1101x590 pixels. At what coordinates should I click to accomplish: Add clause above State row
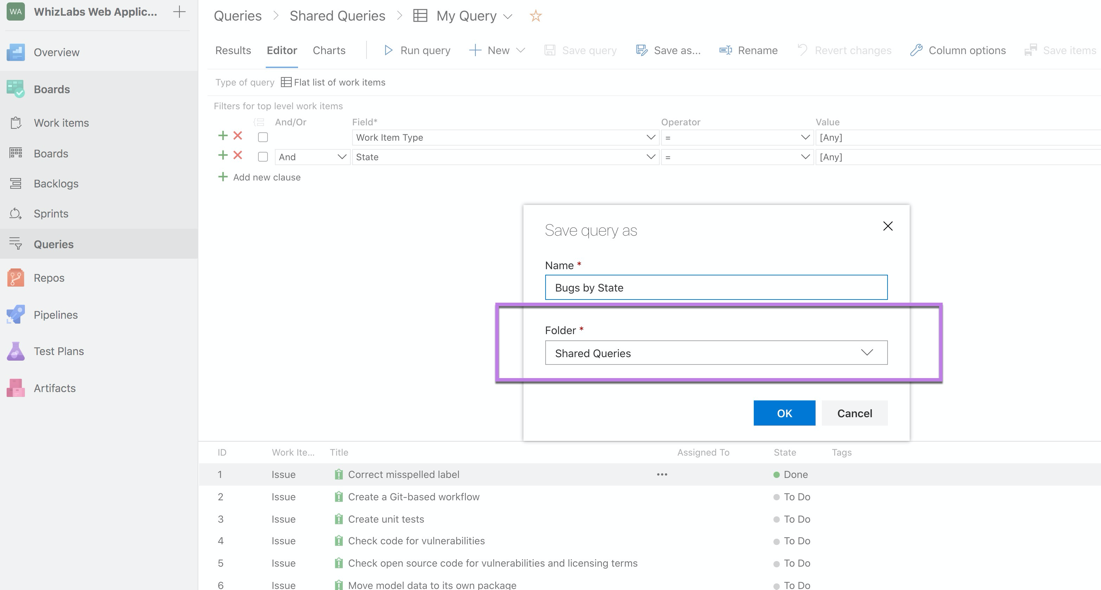pos(223,155)
